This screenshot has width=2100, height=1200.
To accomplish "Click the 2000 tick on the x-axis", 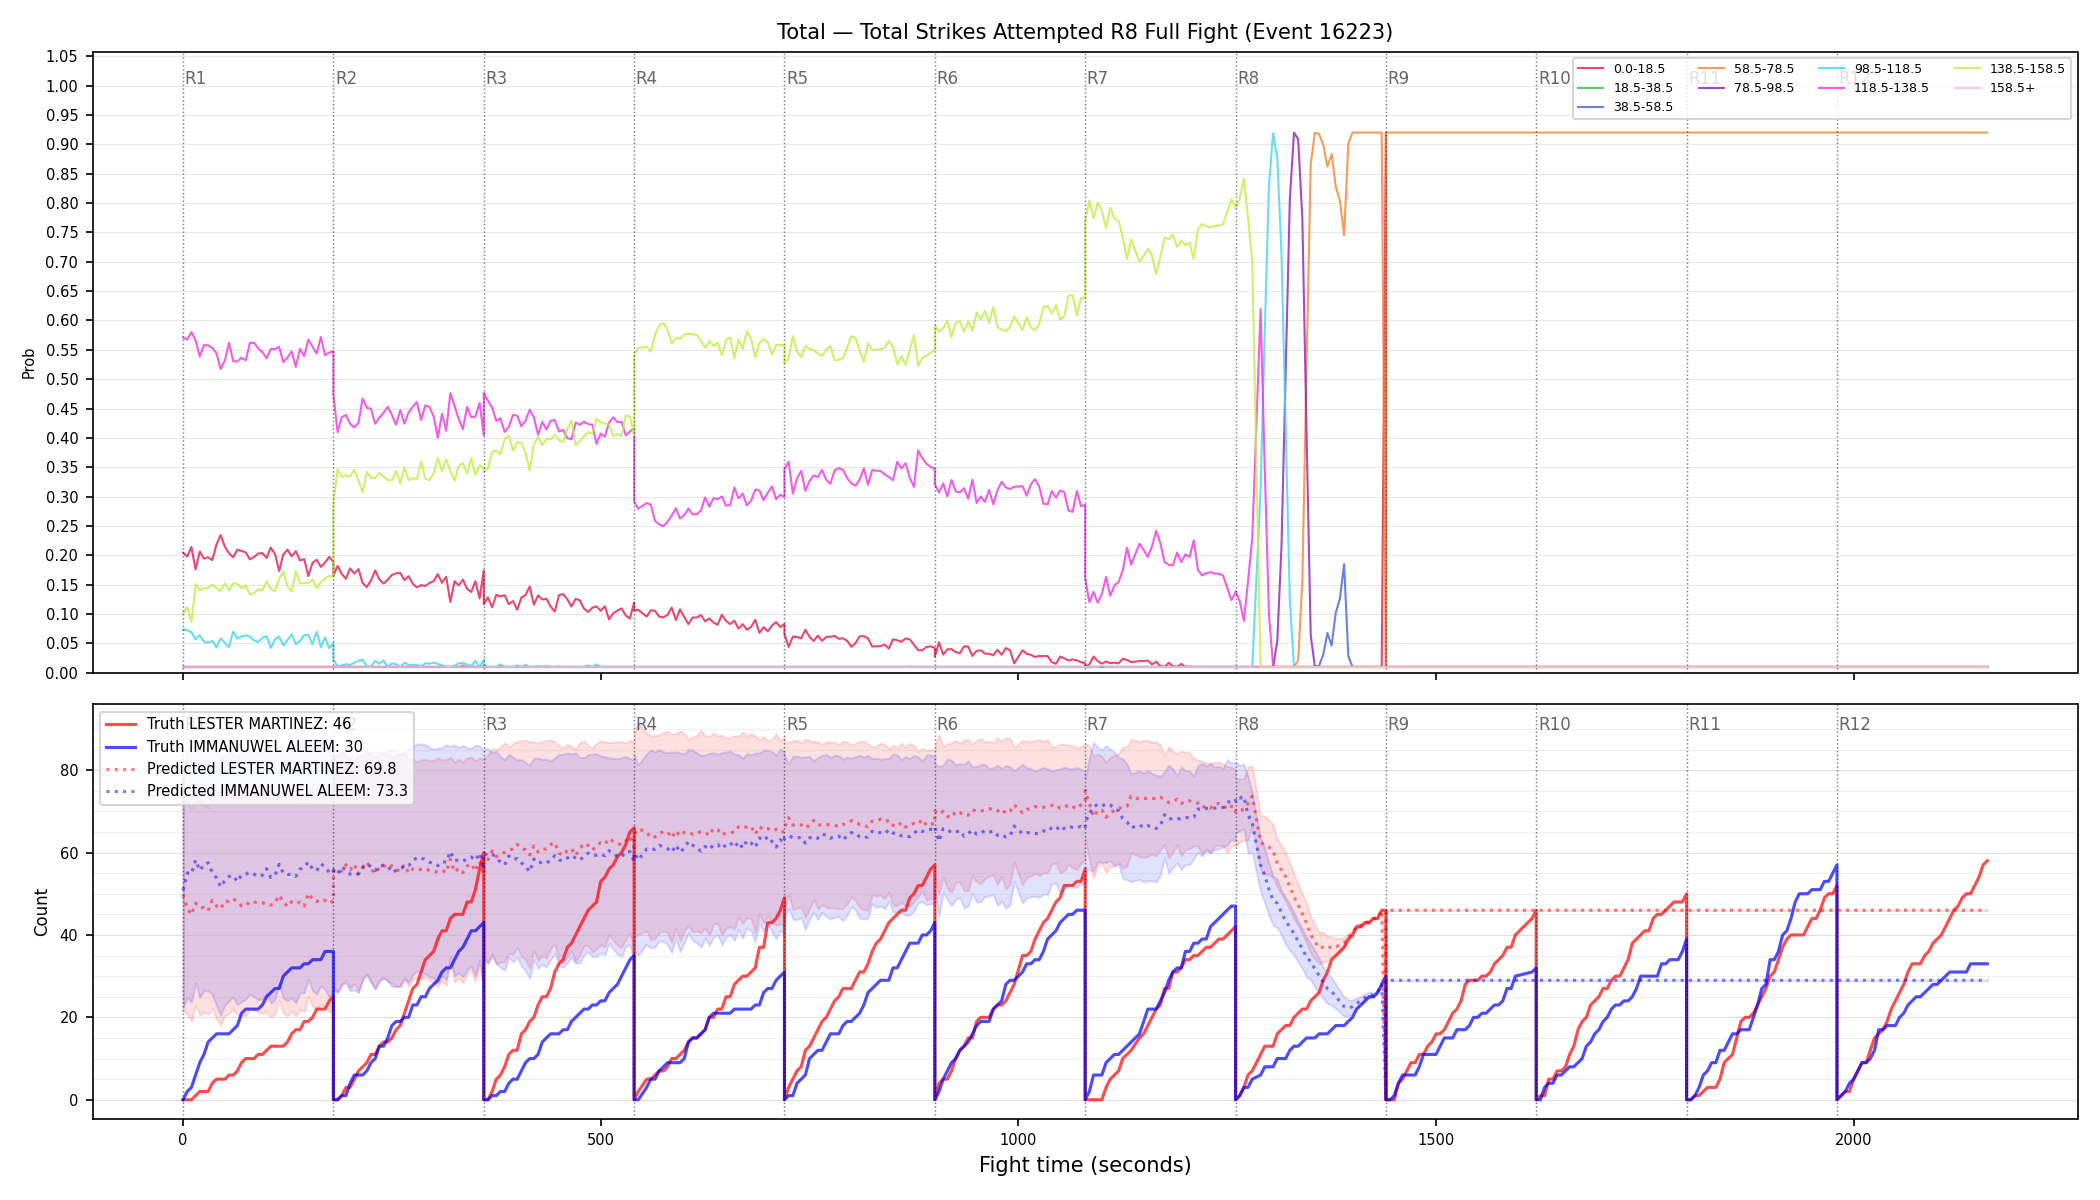I will [x=1854, y=1139].
